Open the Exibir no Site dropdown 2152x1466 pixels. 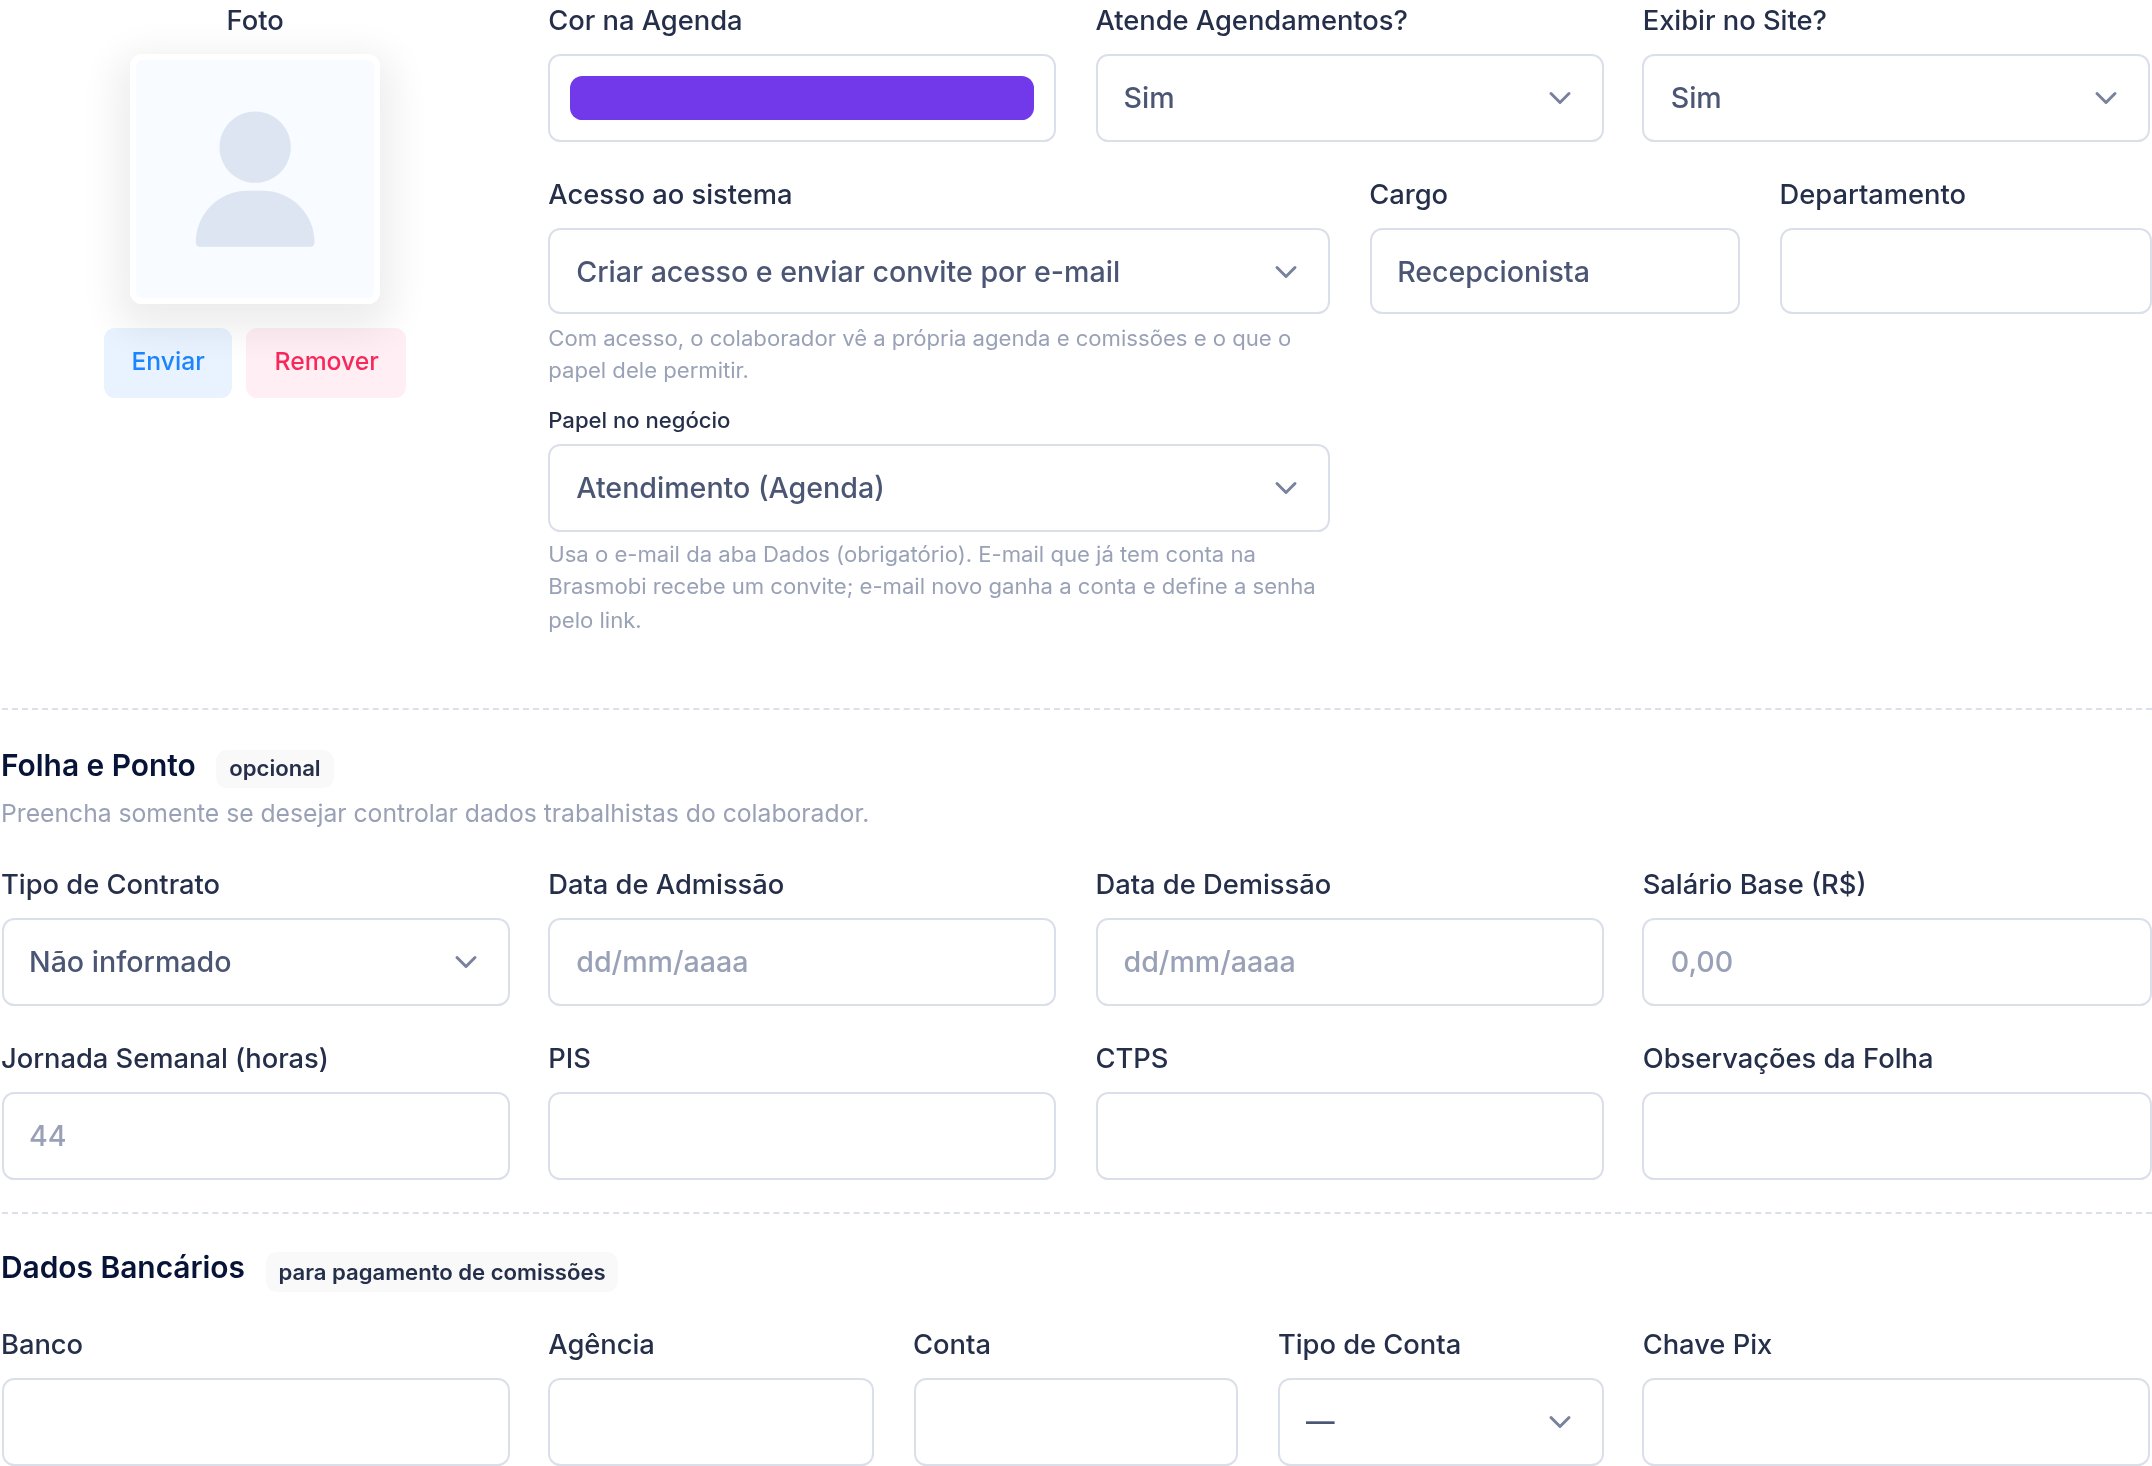[x=1896, y=98]
